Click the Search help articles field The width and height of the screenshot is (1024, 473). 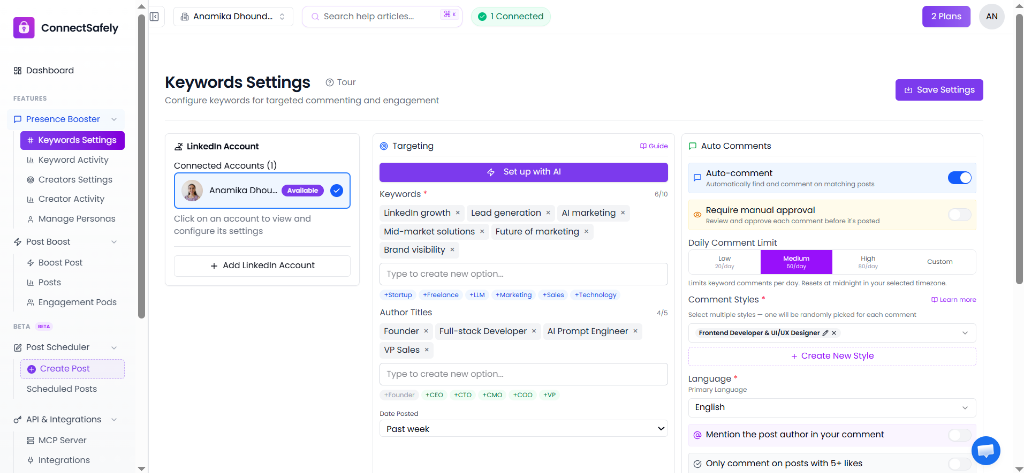(x=382, y=16)
